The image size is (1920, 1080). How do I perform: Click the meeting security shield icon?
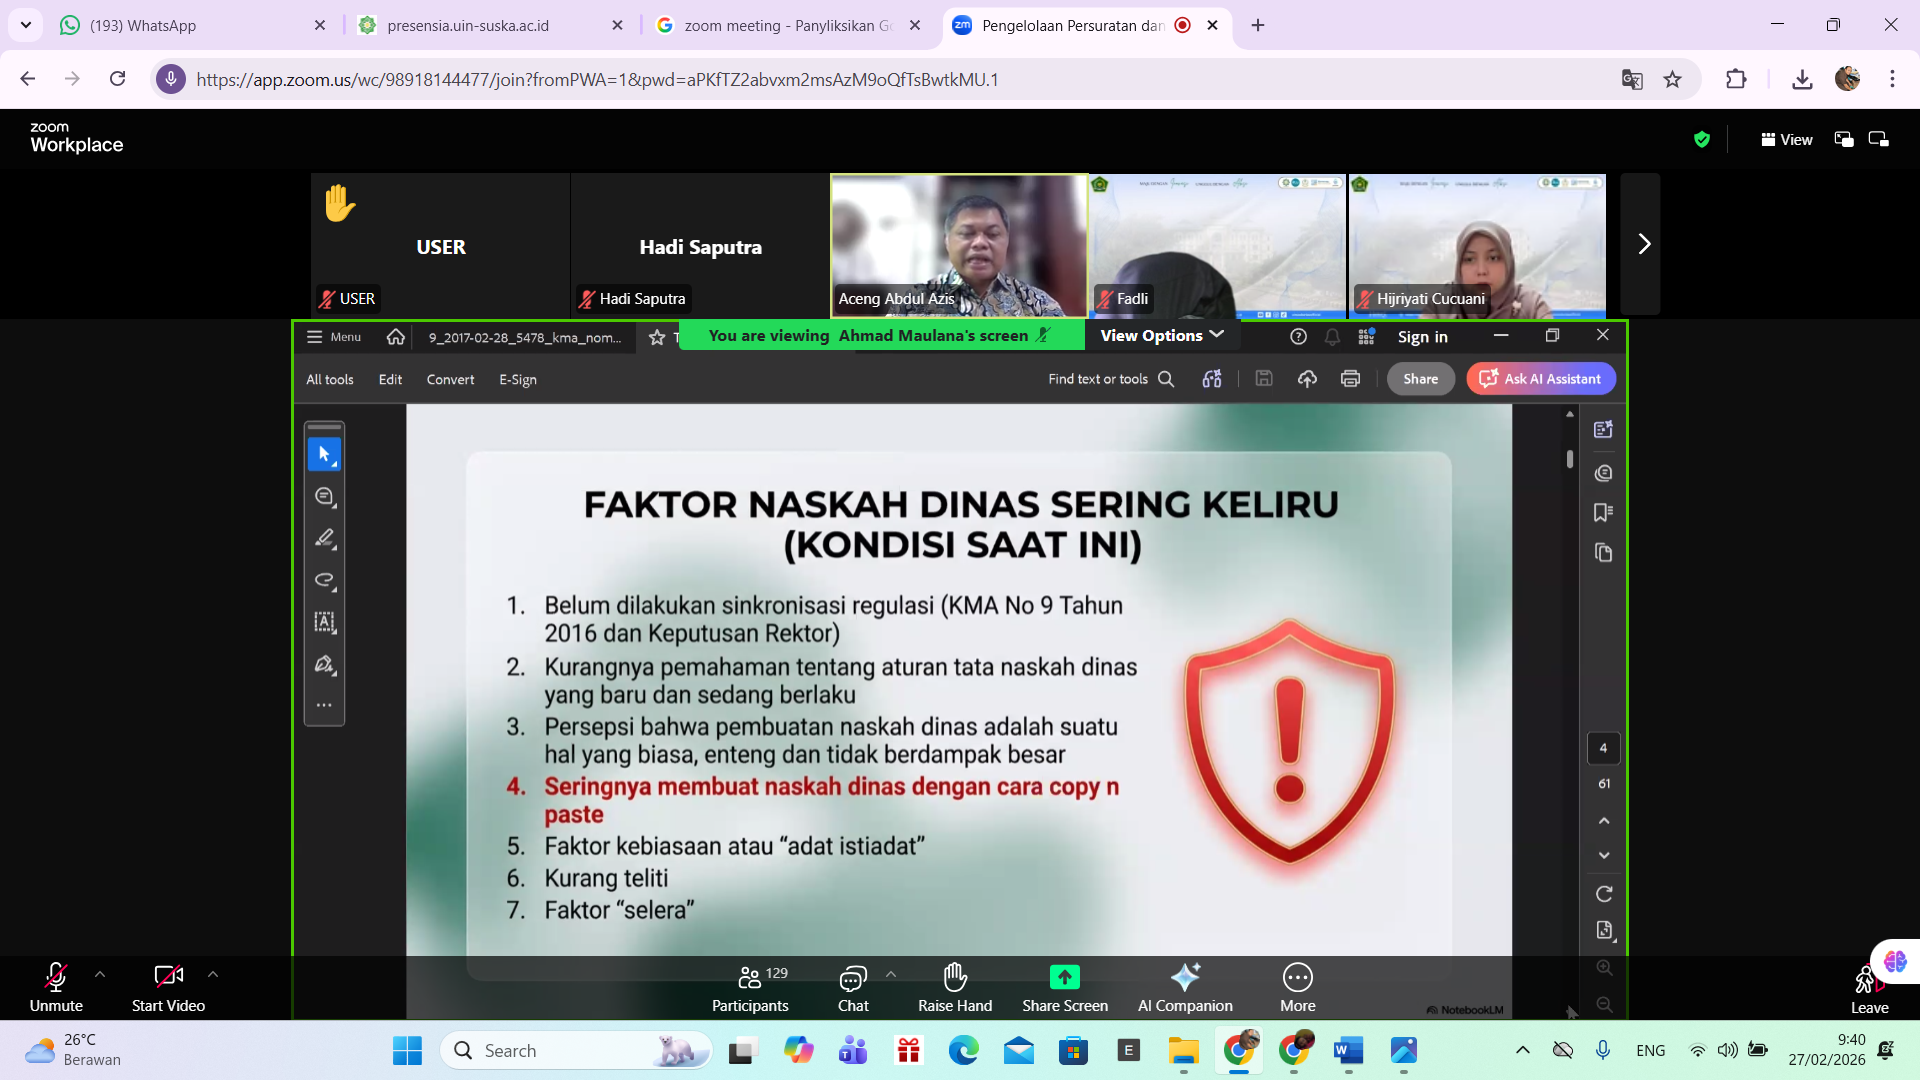coord(1702,140)
